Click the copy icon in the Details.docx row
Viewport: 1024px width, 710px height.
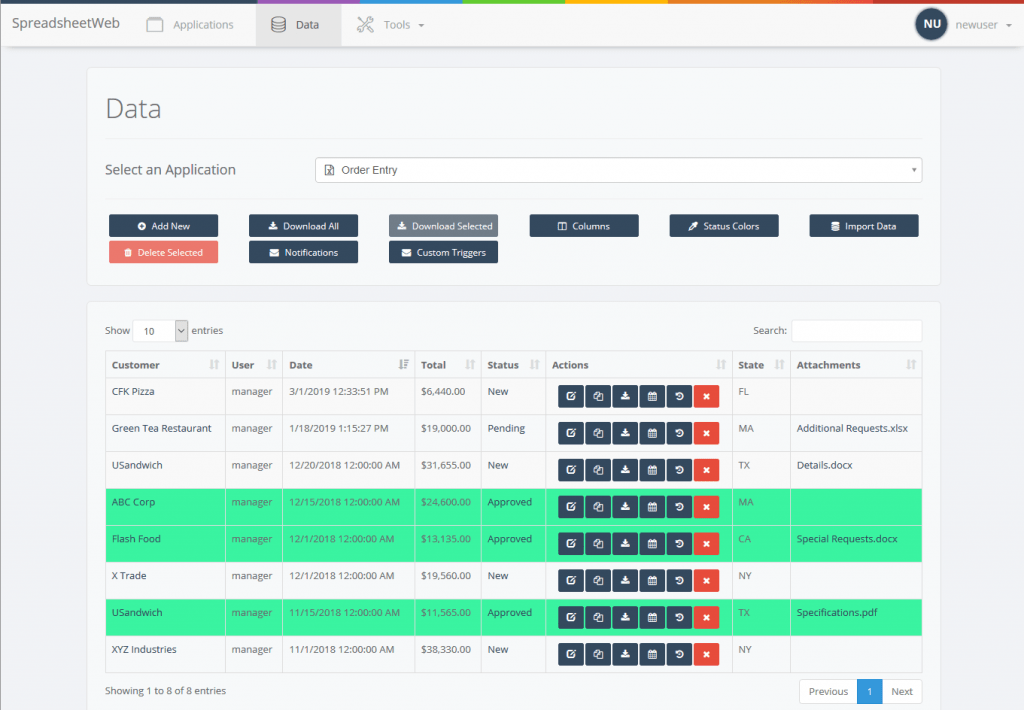(597, 470)
